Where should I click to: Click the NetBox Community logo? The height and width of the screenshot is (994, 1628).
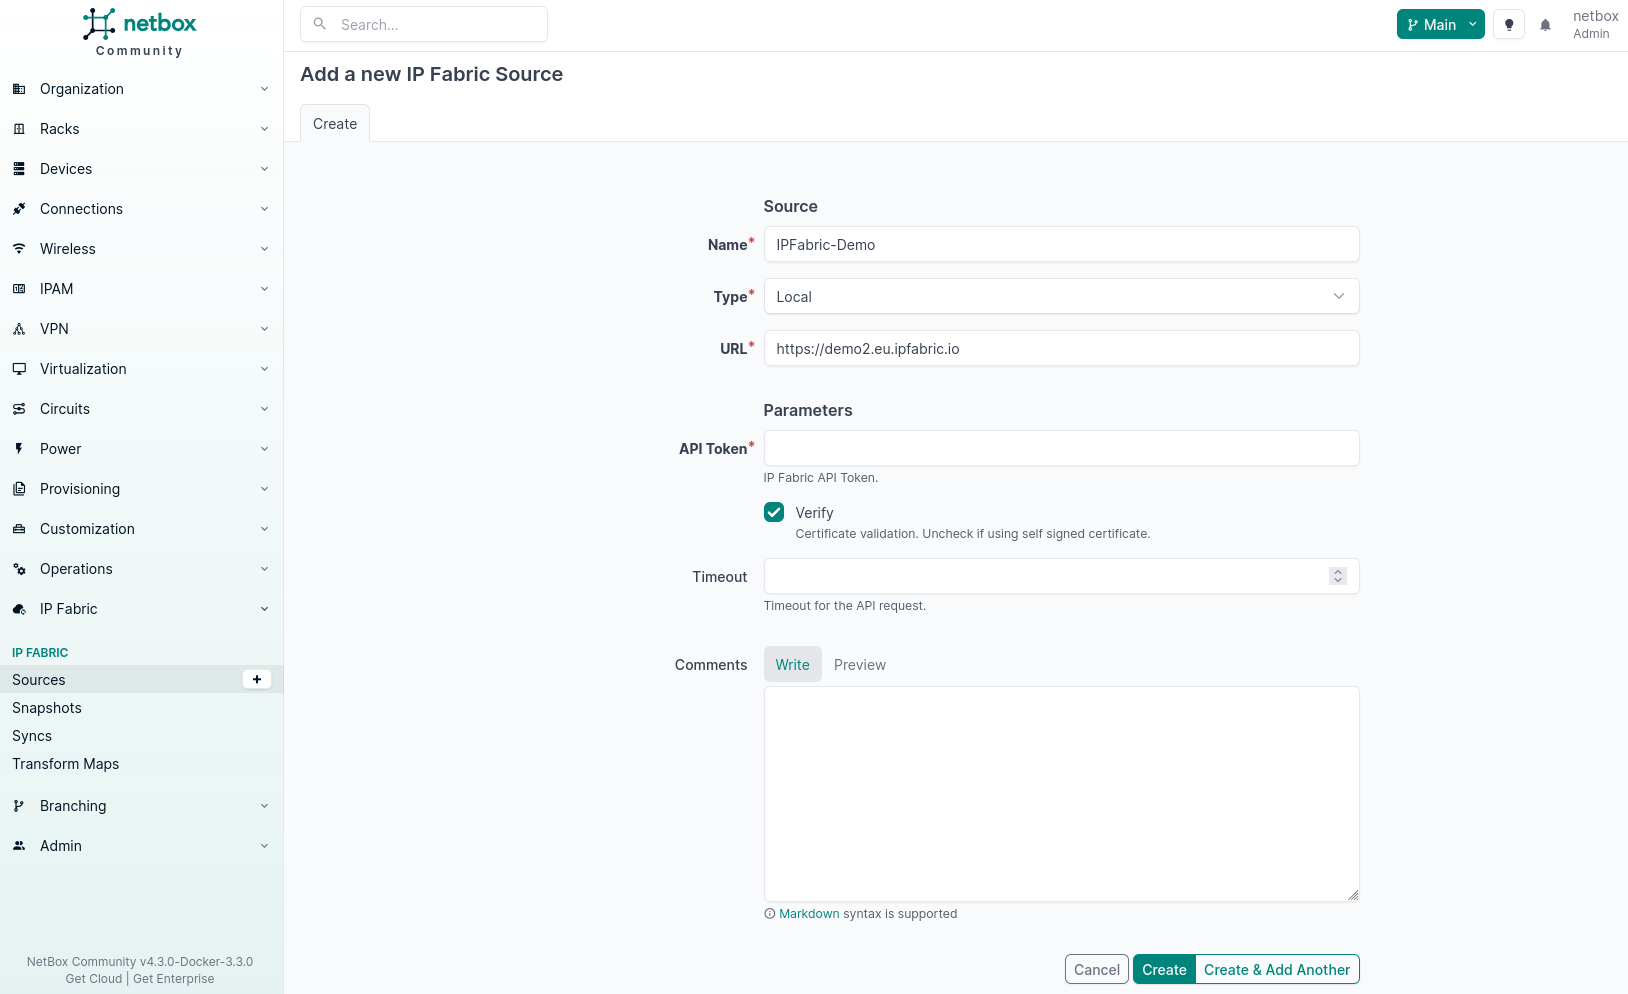coord(140,32)
